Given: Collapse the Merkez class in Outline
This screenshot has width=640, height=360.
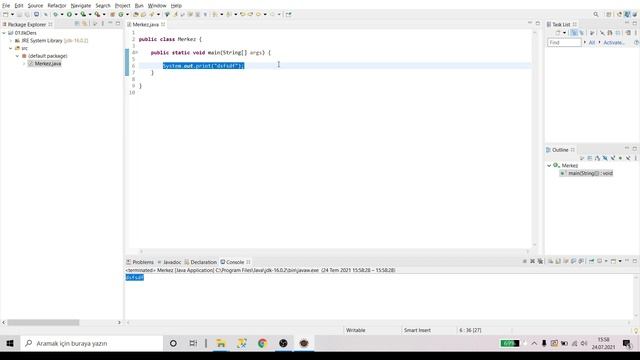Looking at the screenshot, I should [549, 166].
